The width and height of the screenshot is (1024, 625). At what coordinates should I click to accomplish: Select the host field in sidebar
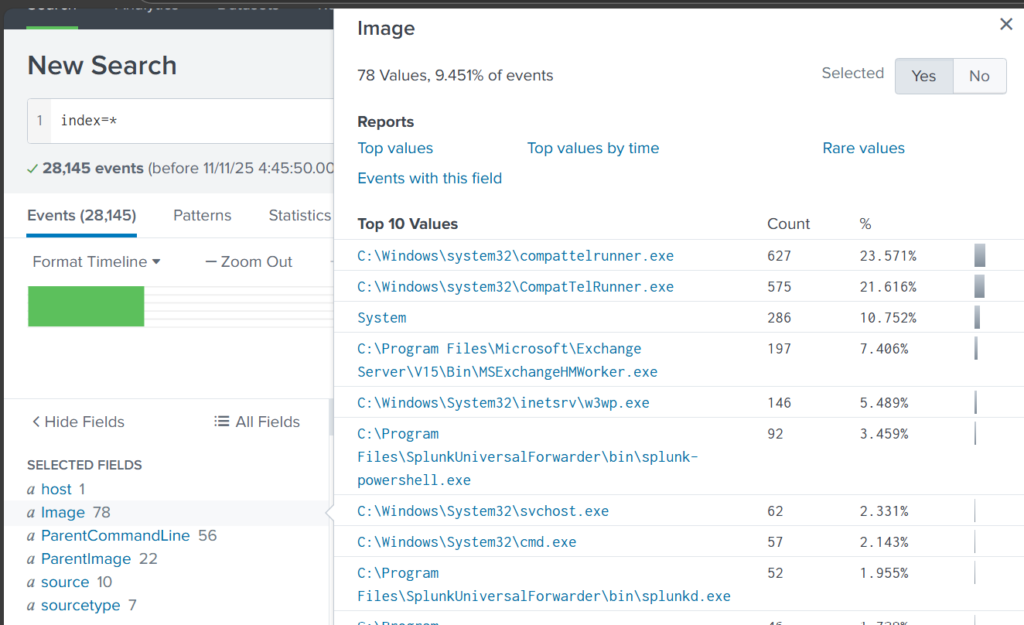56,489
